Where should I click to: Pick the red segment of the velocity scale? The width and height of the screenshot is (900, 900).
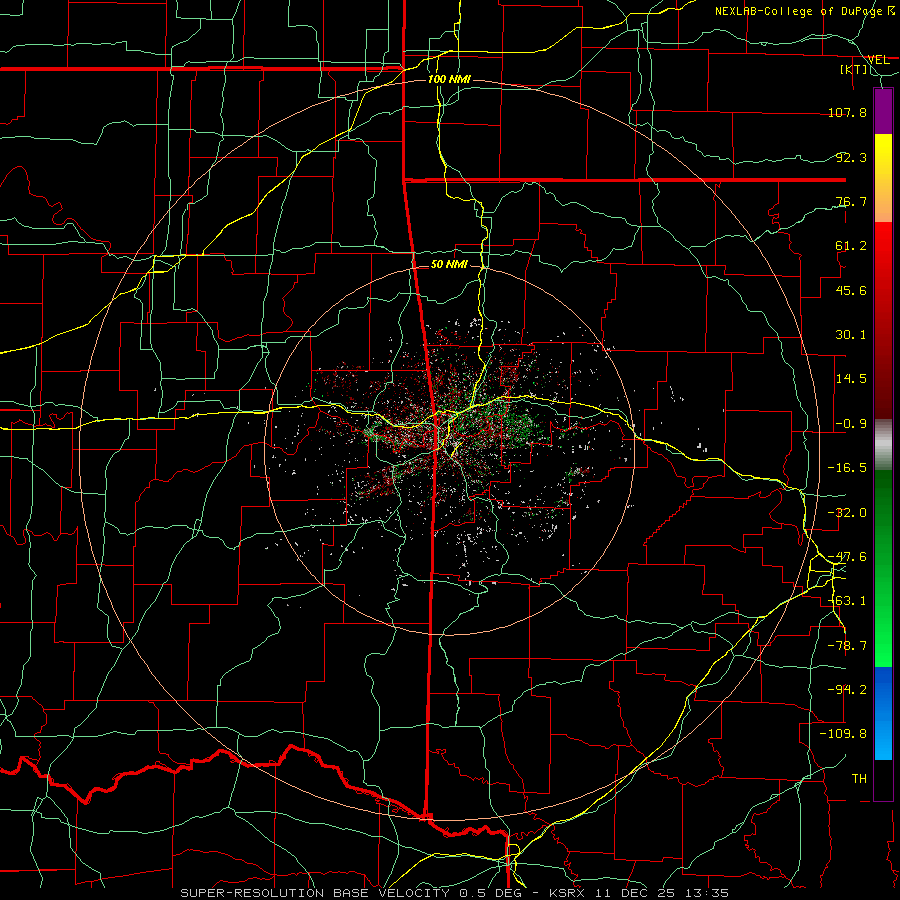click(x=883, y=320)
